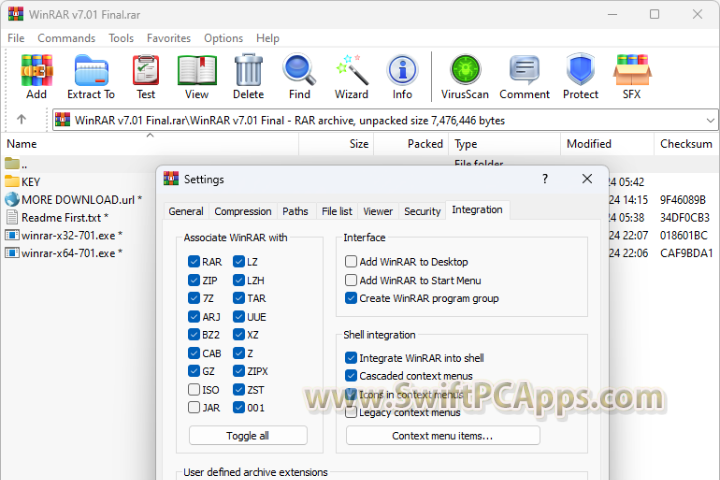
Task: Click the Test archive icon
Action: [146, 71]
